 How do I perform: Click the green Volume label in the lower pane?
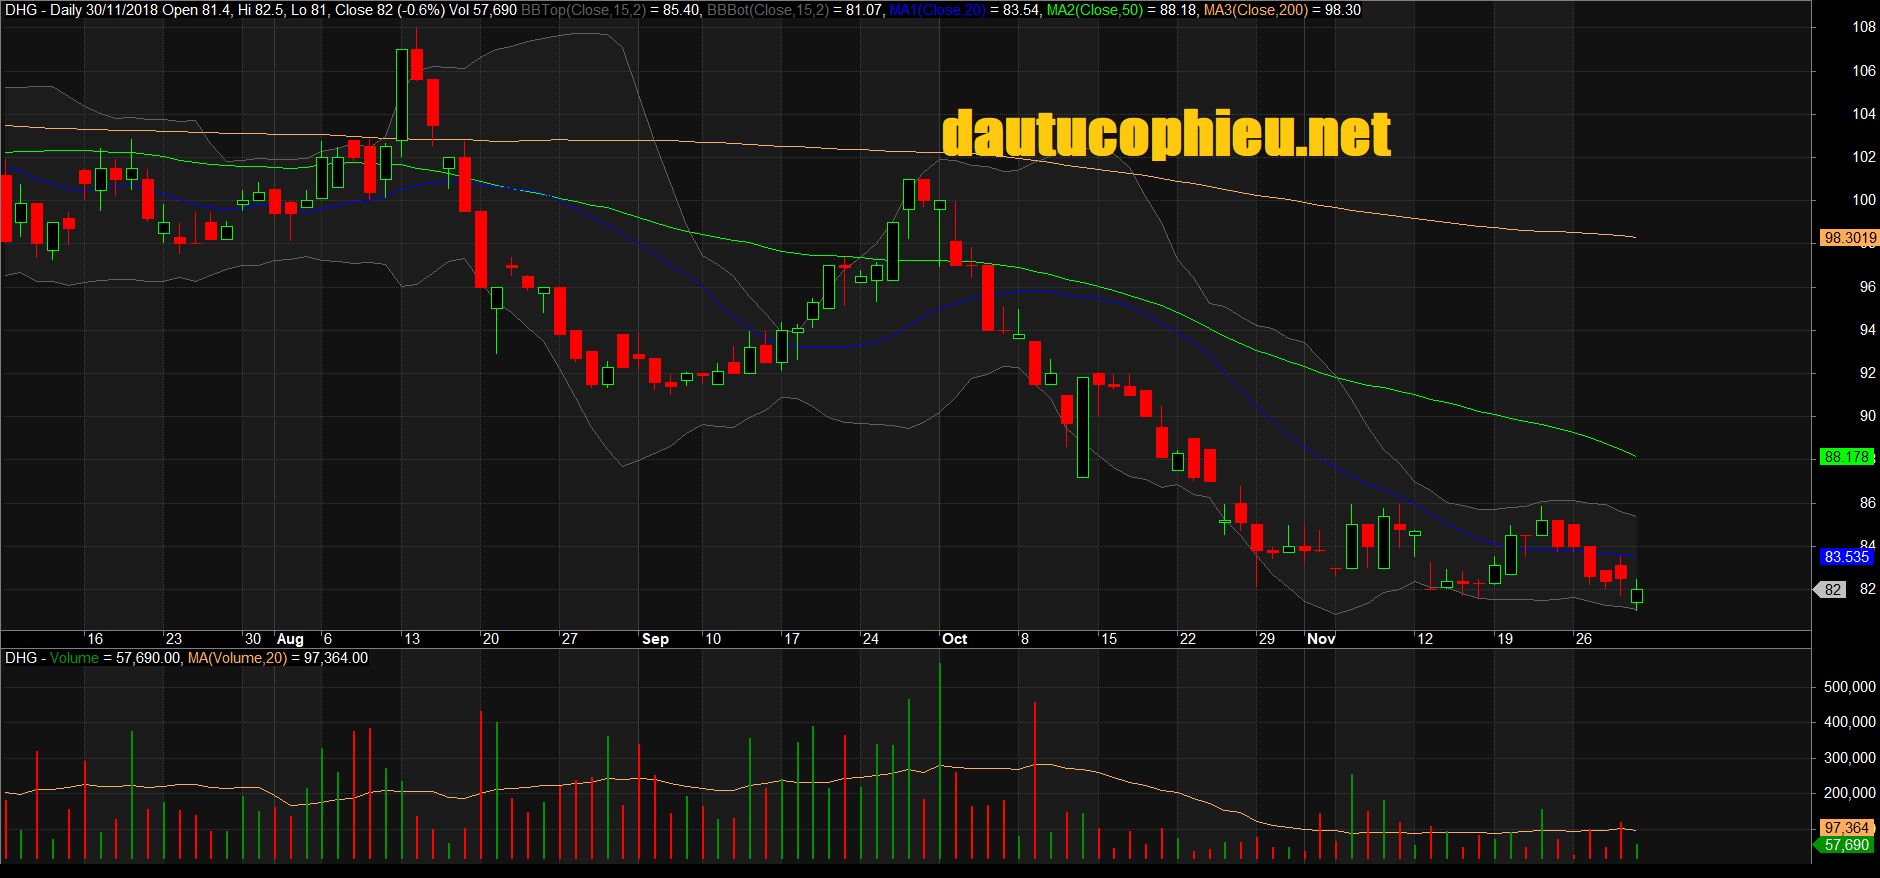click(x=74, y=658)
